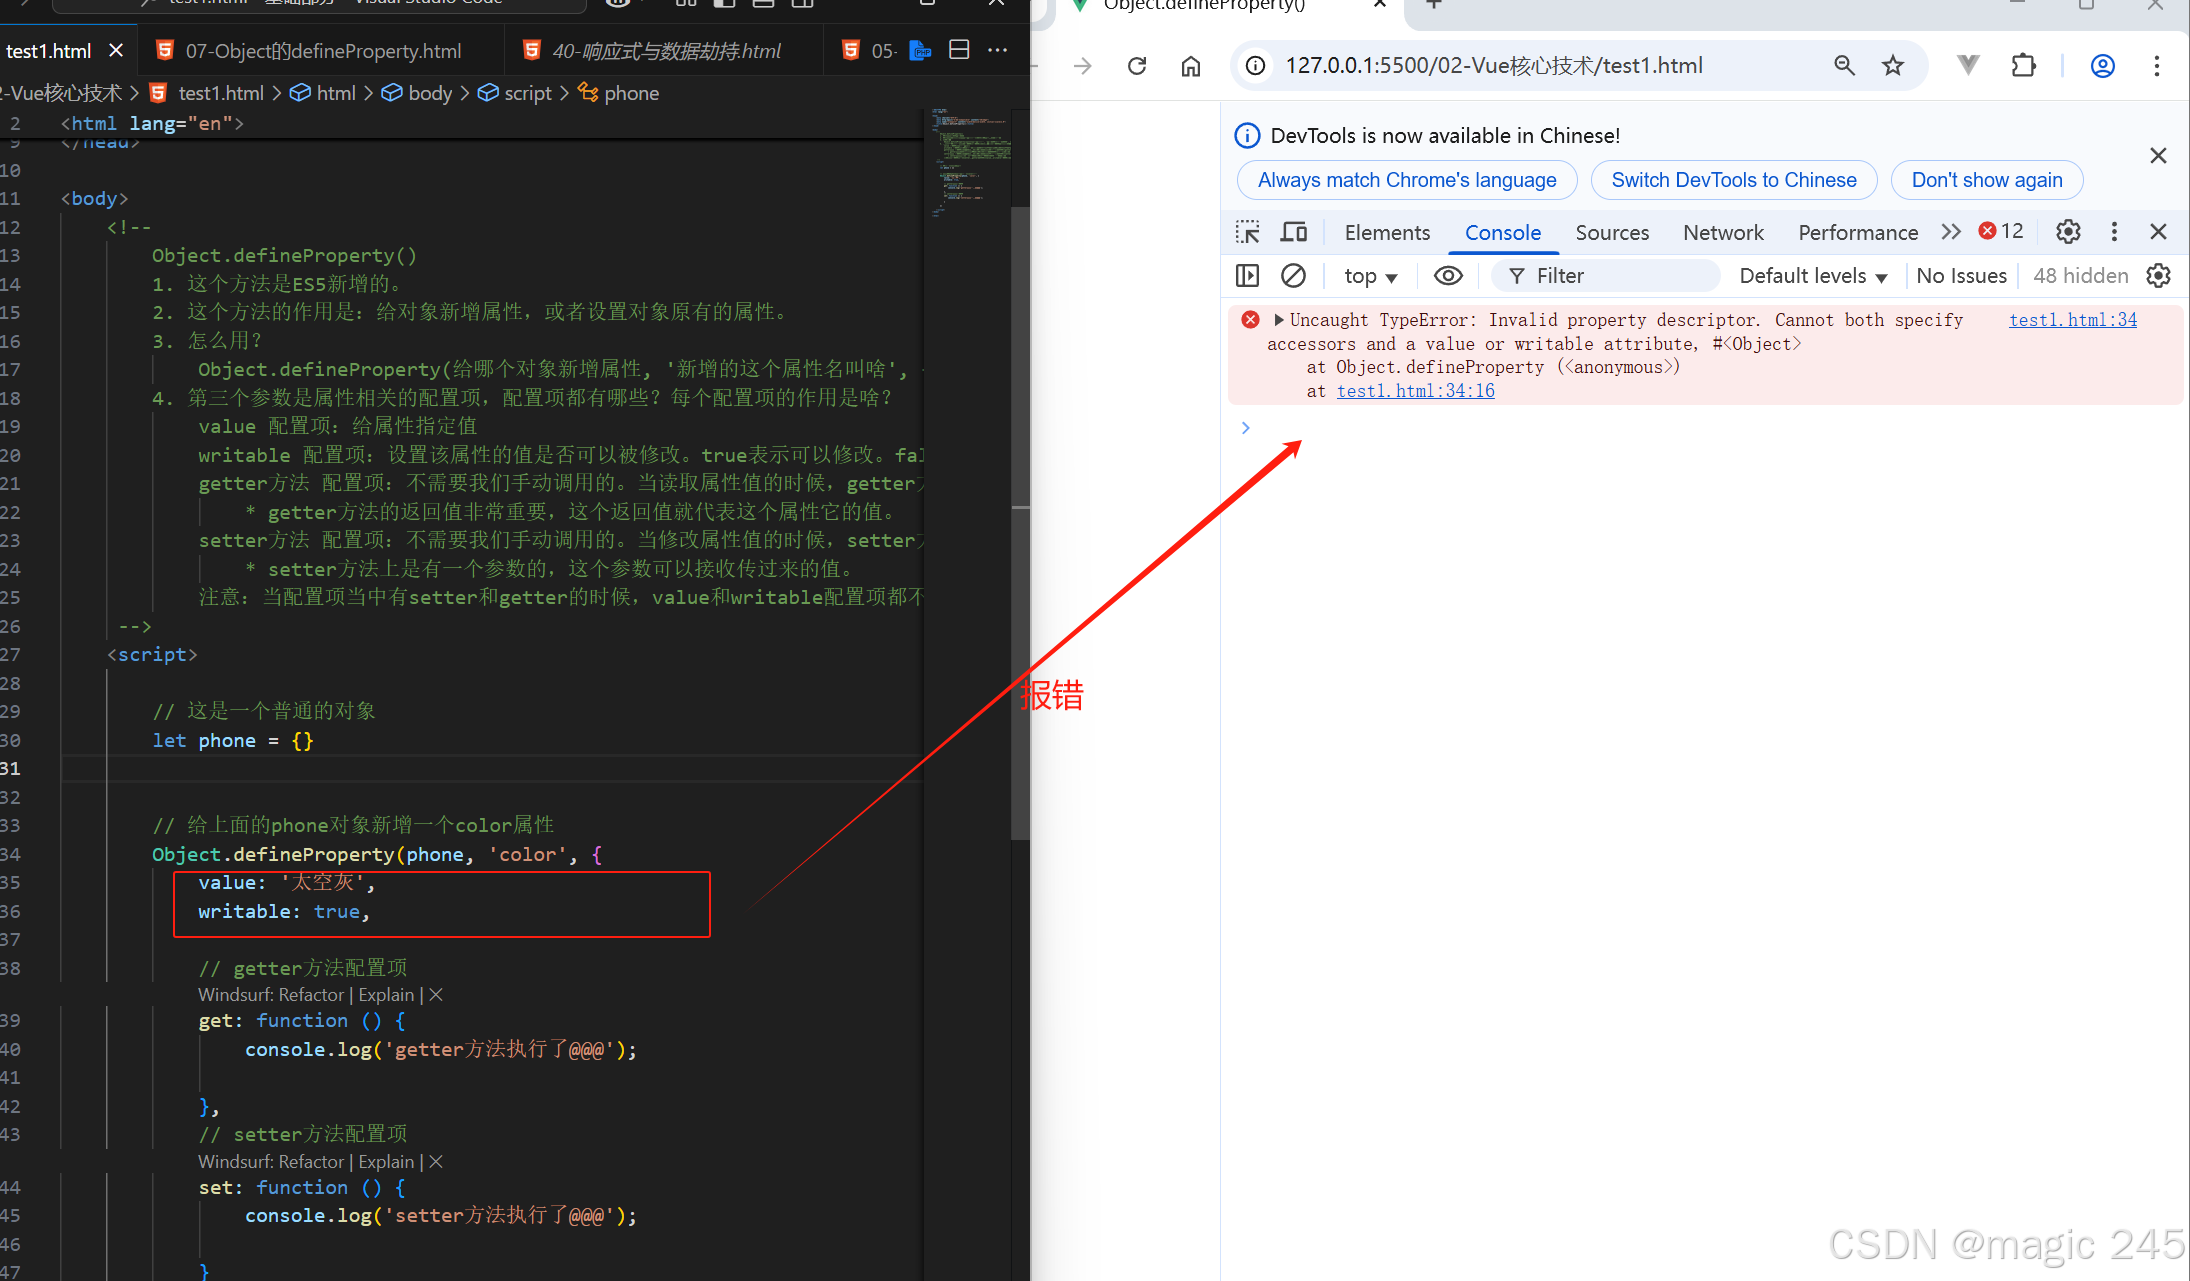Open DevTools settings gear icon

(2068, 232)
